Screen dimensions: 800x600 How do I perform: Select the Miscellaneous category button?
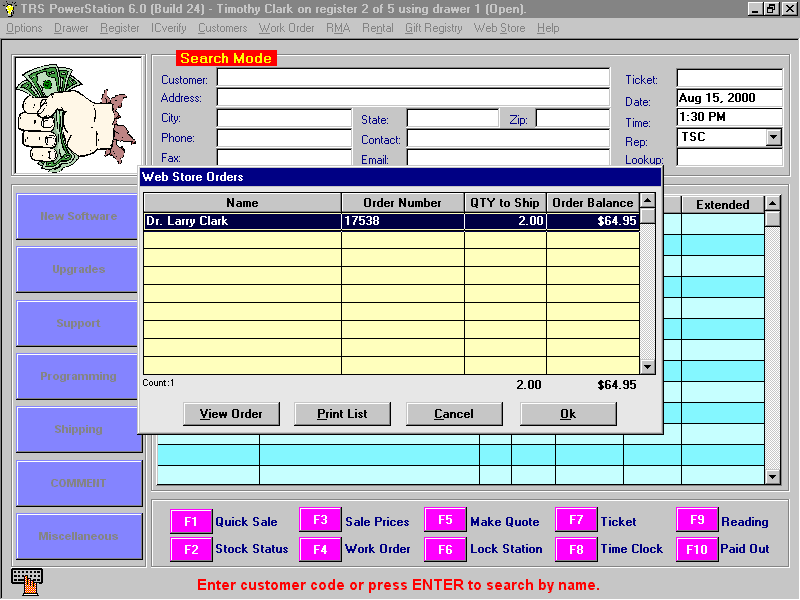click(x=79, y=536)
